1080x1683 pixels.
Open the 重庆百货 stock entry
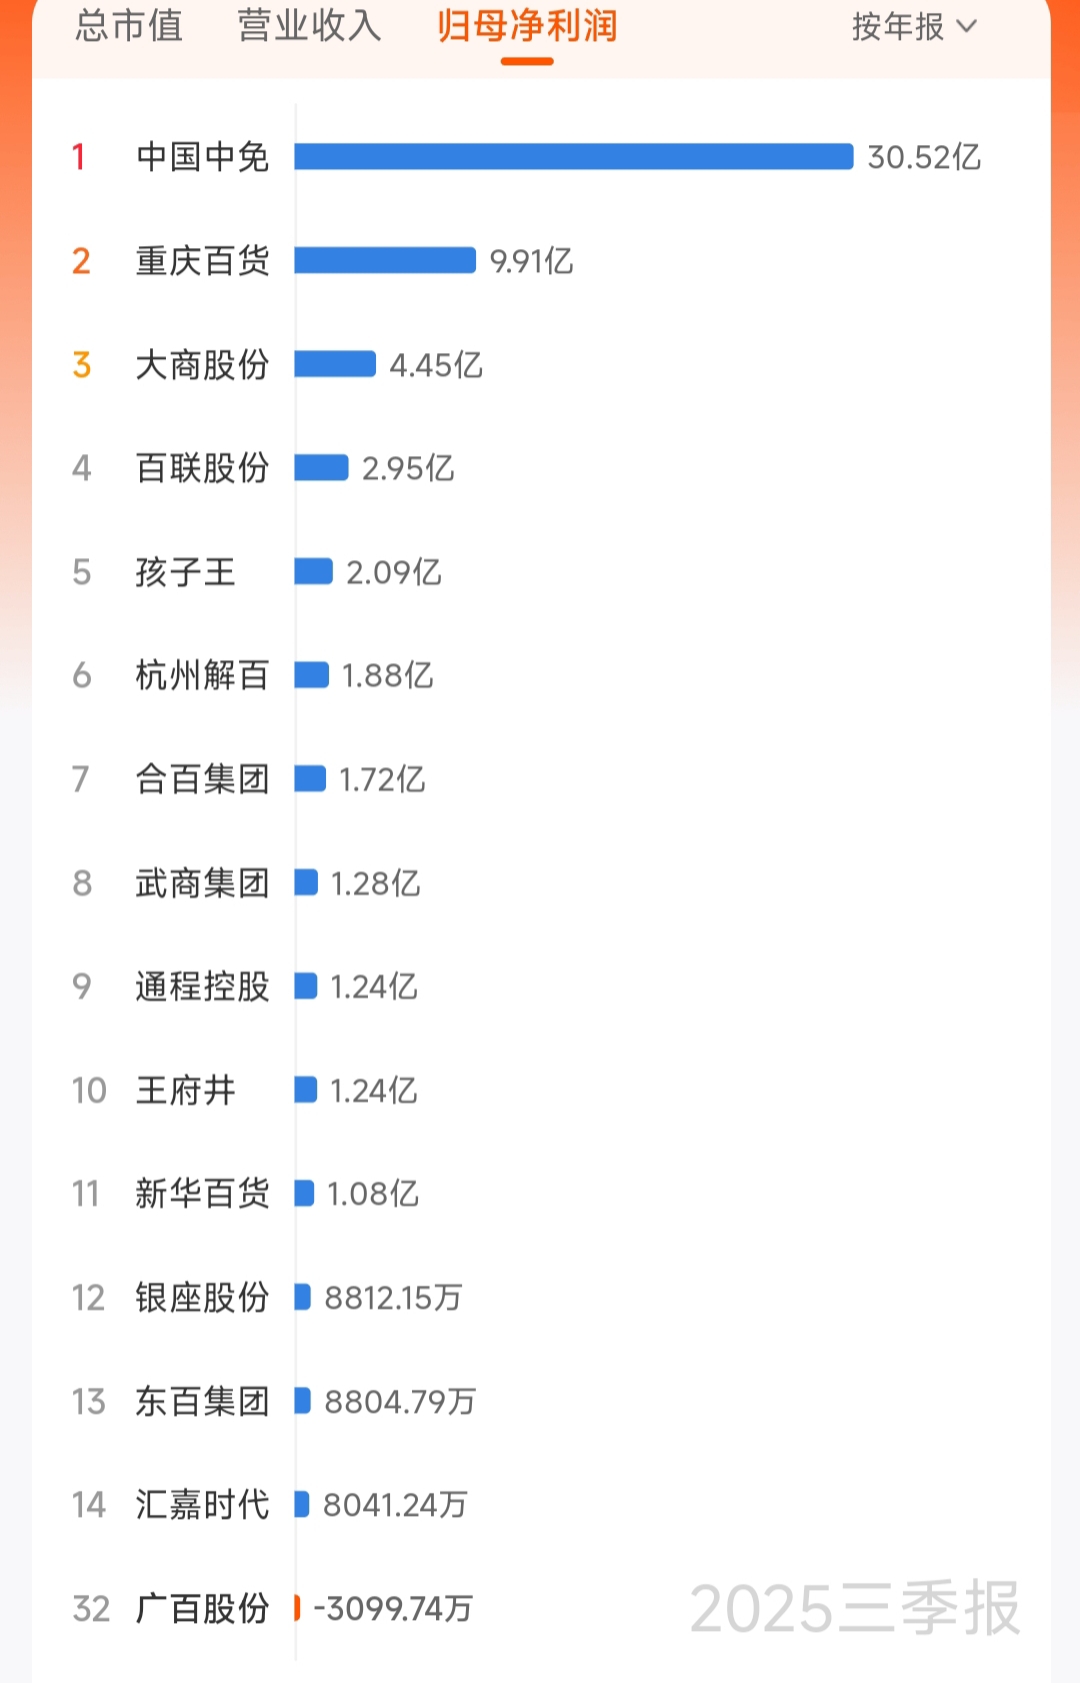pos(202,261)
